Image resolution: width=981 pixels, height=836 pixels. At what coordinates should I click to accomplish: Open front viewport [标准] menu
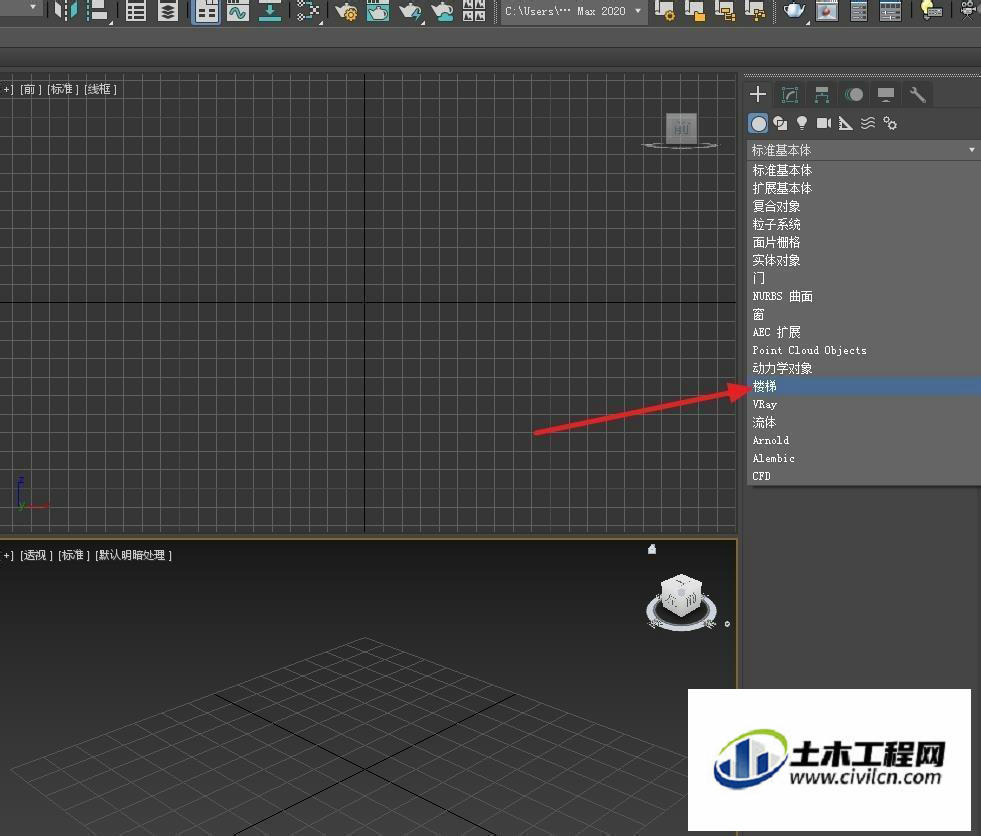[62, 89]
